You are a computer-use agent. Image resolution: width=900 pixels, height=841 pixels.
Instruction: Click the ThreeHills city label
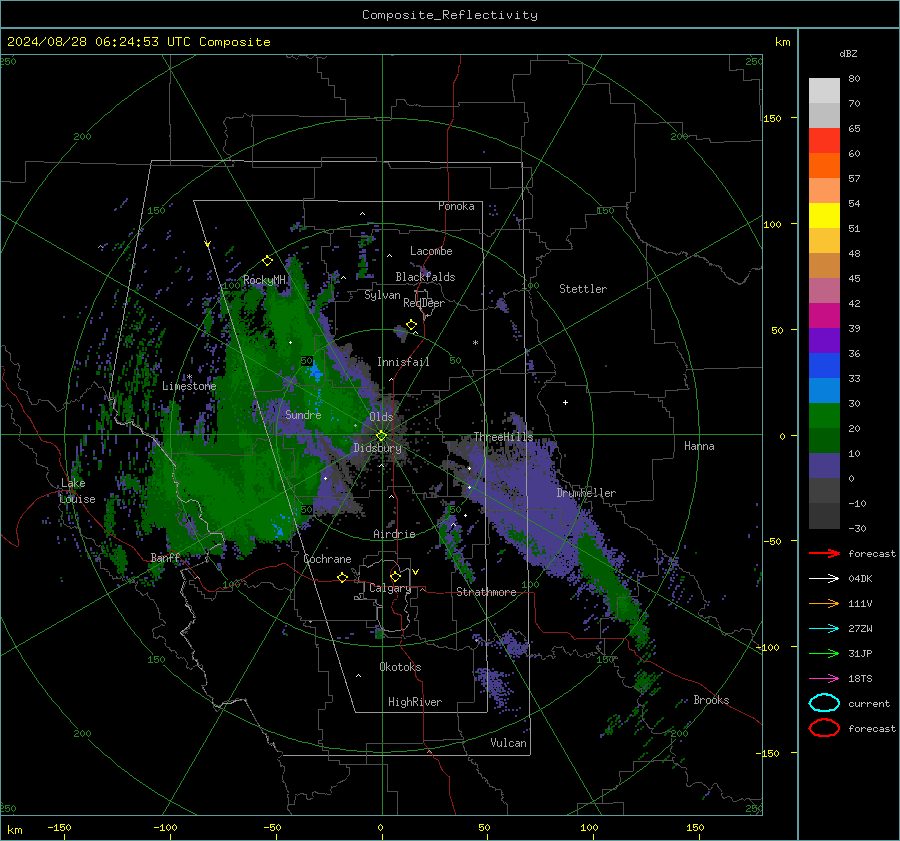503,437
